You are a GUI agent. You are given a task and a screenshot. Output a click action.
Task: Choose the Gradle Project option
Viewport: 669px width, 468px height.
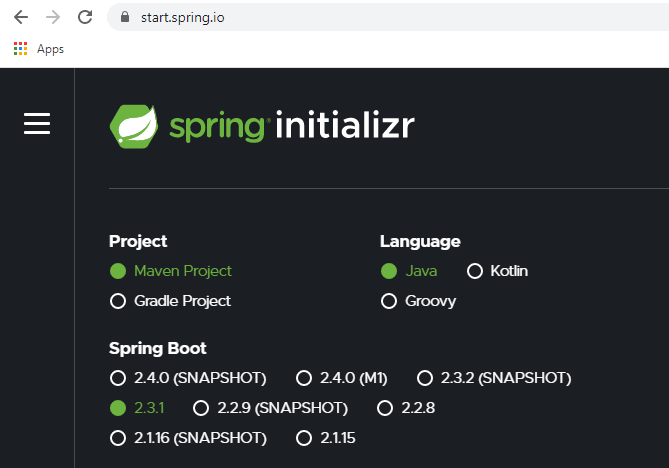[x=170, y=301]
